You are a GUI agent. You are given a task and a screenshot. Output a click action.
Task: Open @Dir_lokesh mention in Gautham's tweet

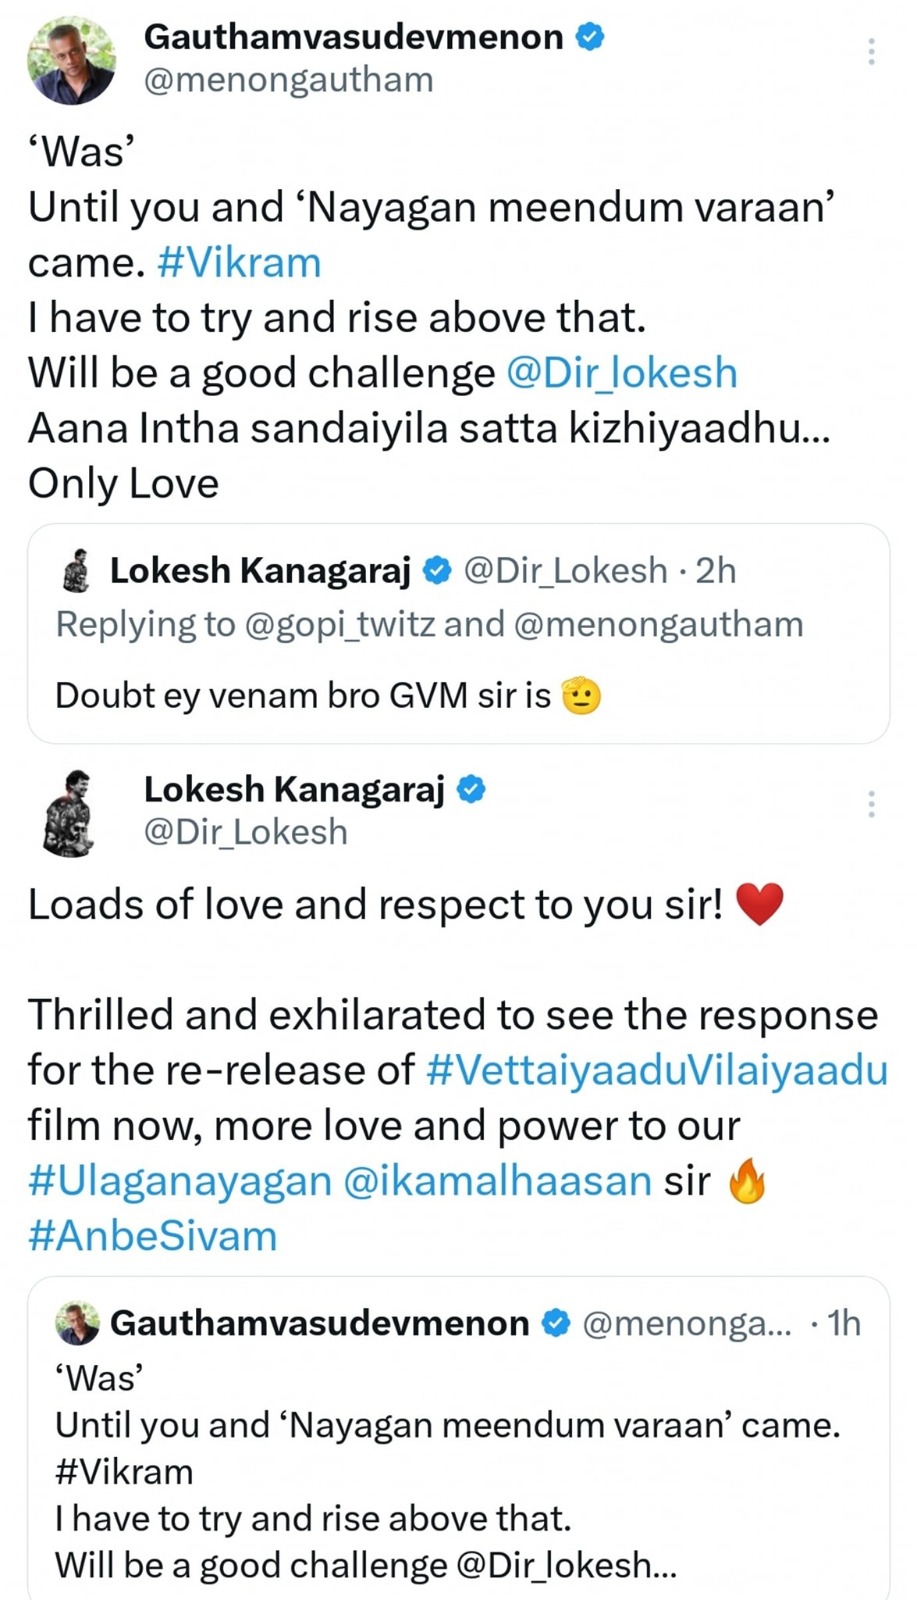pos(622,373)
